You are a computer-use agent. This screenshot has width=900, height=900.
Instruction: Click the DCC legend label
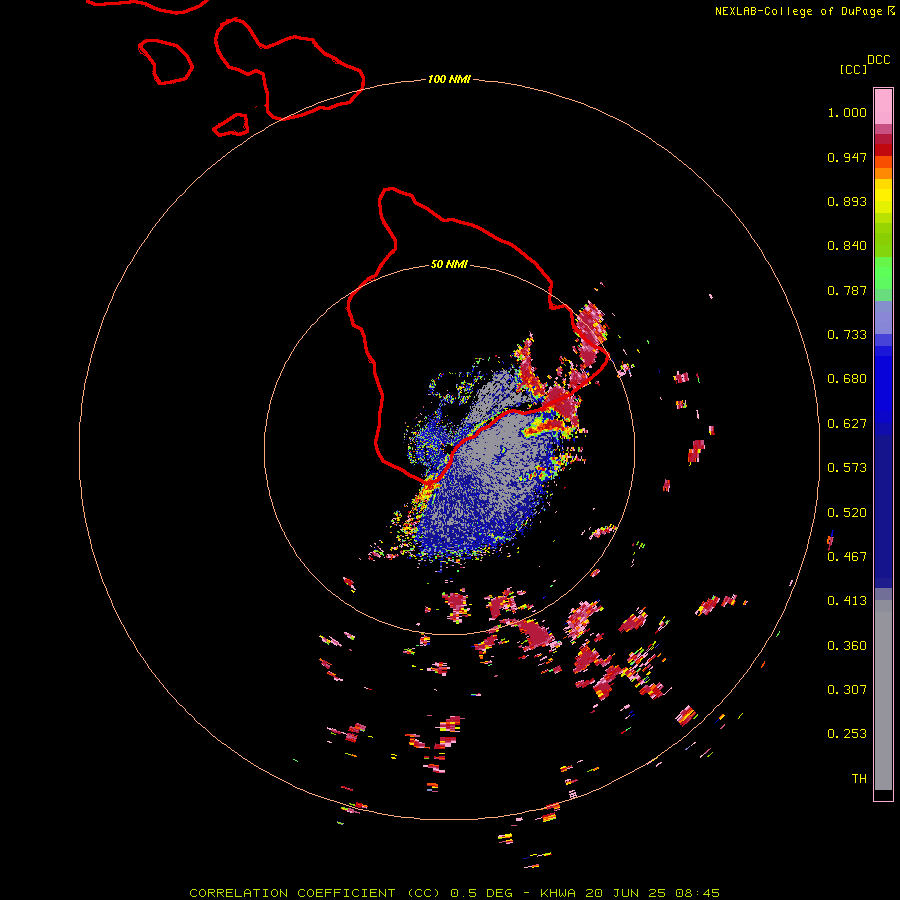pos(878,60)
